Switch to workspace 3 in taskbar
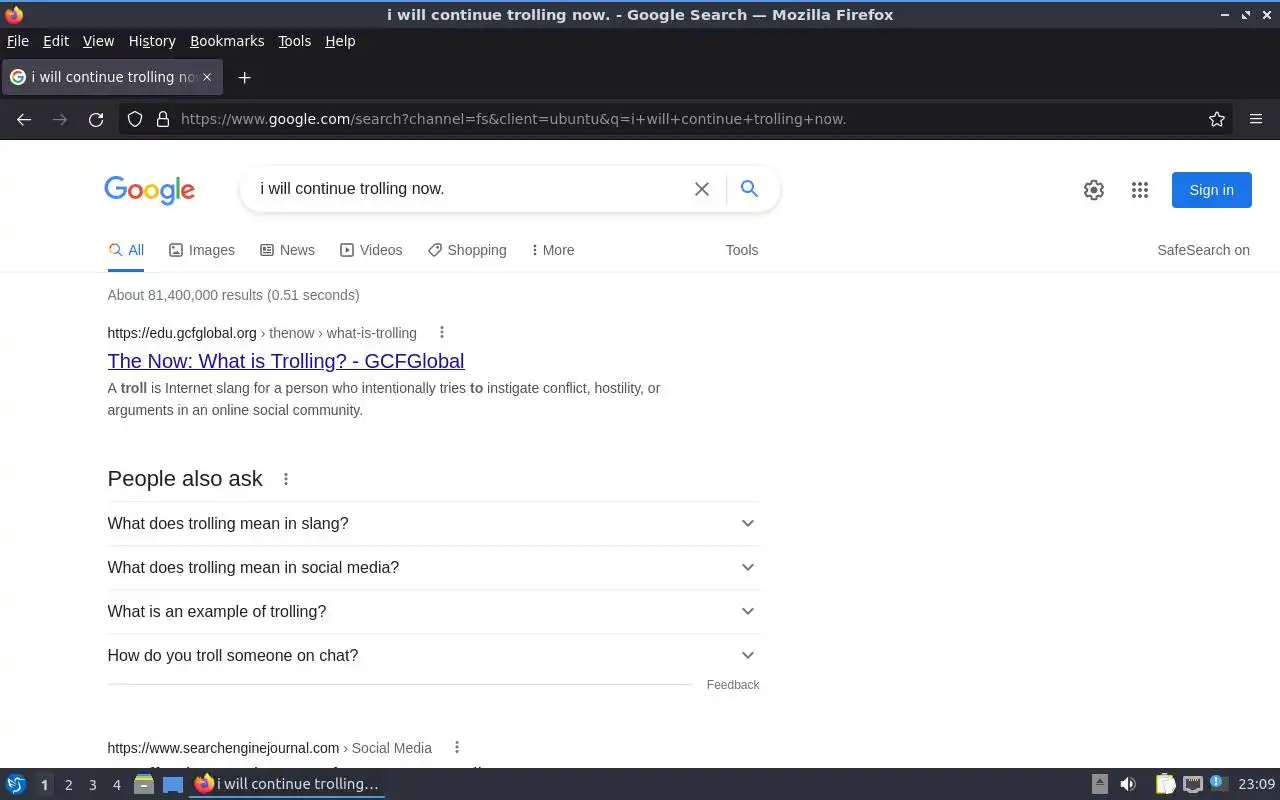The width and height of the screenshot is (1280, 800). tap(92, 785)
